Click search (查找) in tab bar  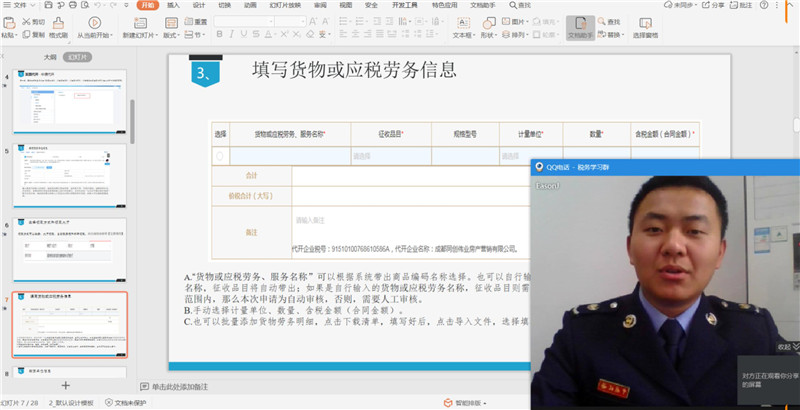pos(520,5)
